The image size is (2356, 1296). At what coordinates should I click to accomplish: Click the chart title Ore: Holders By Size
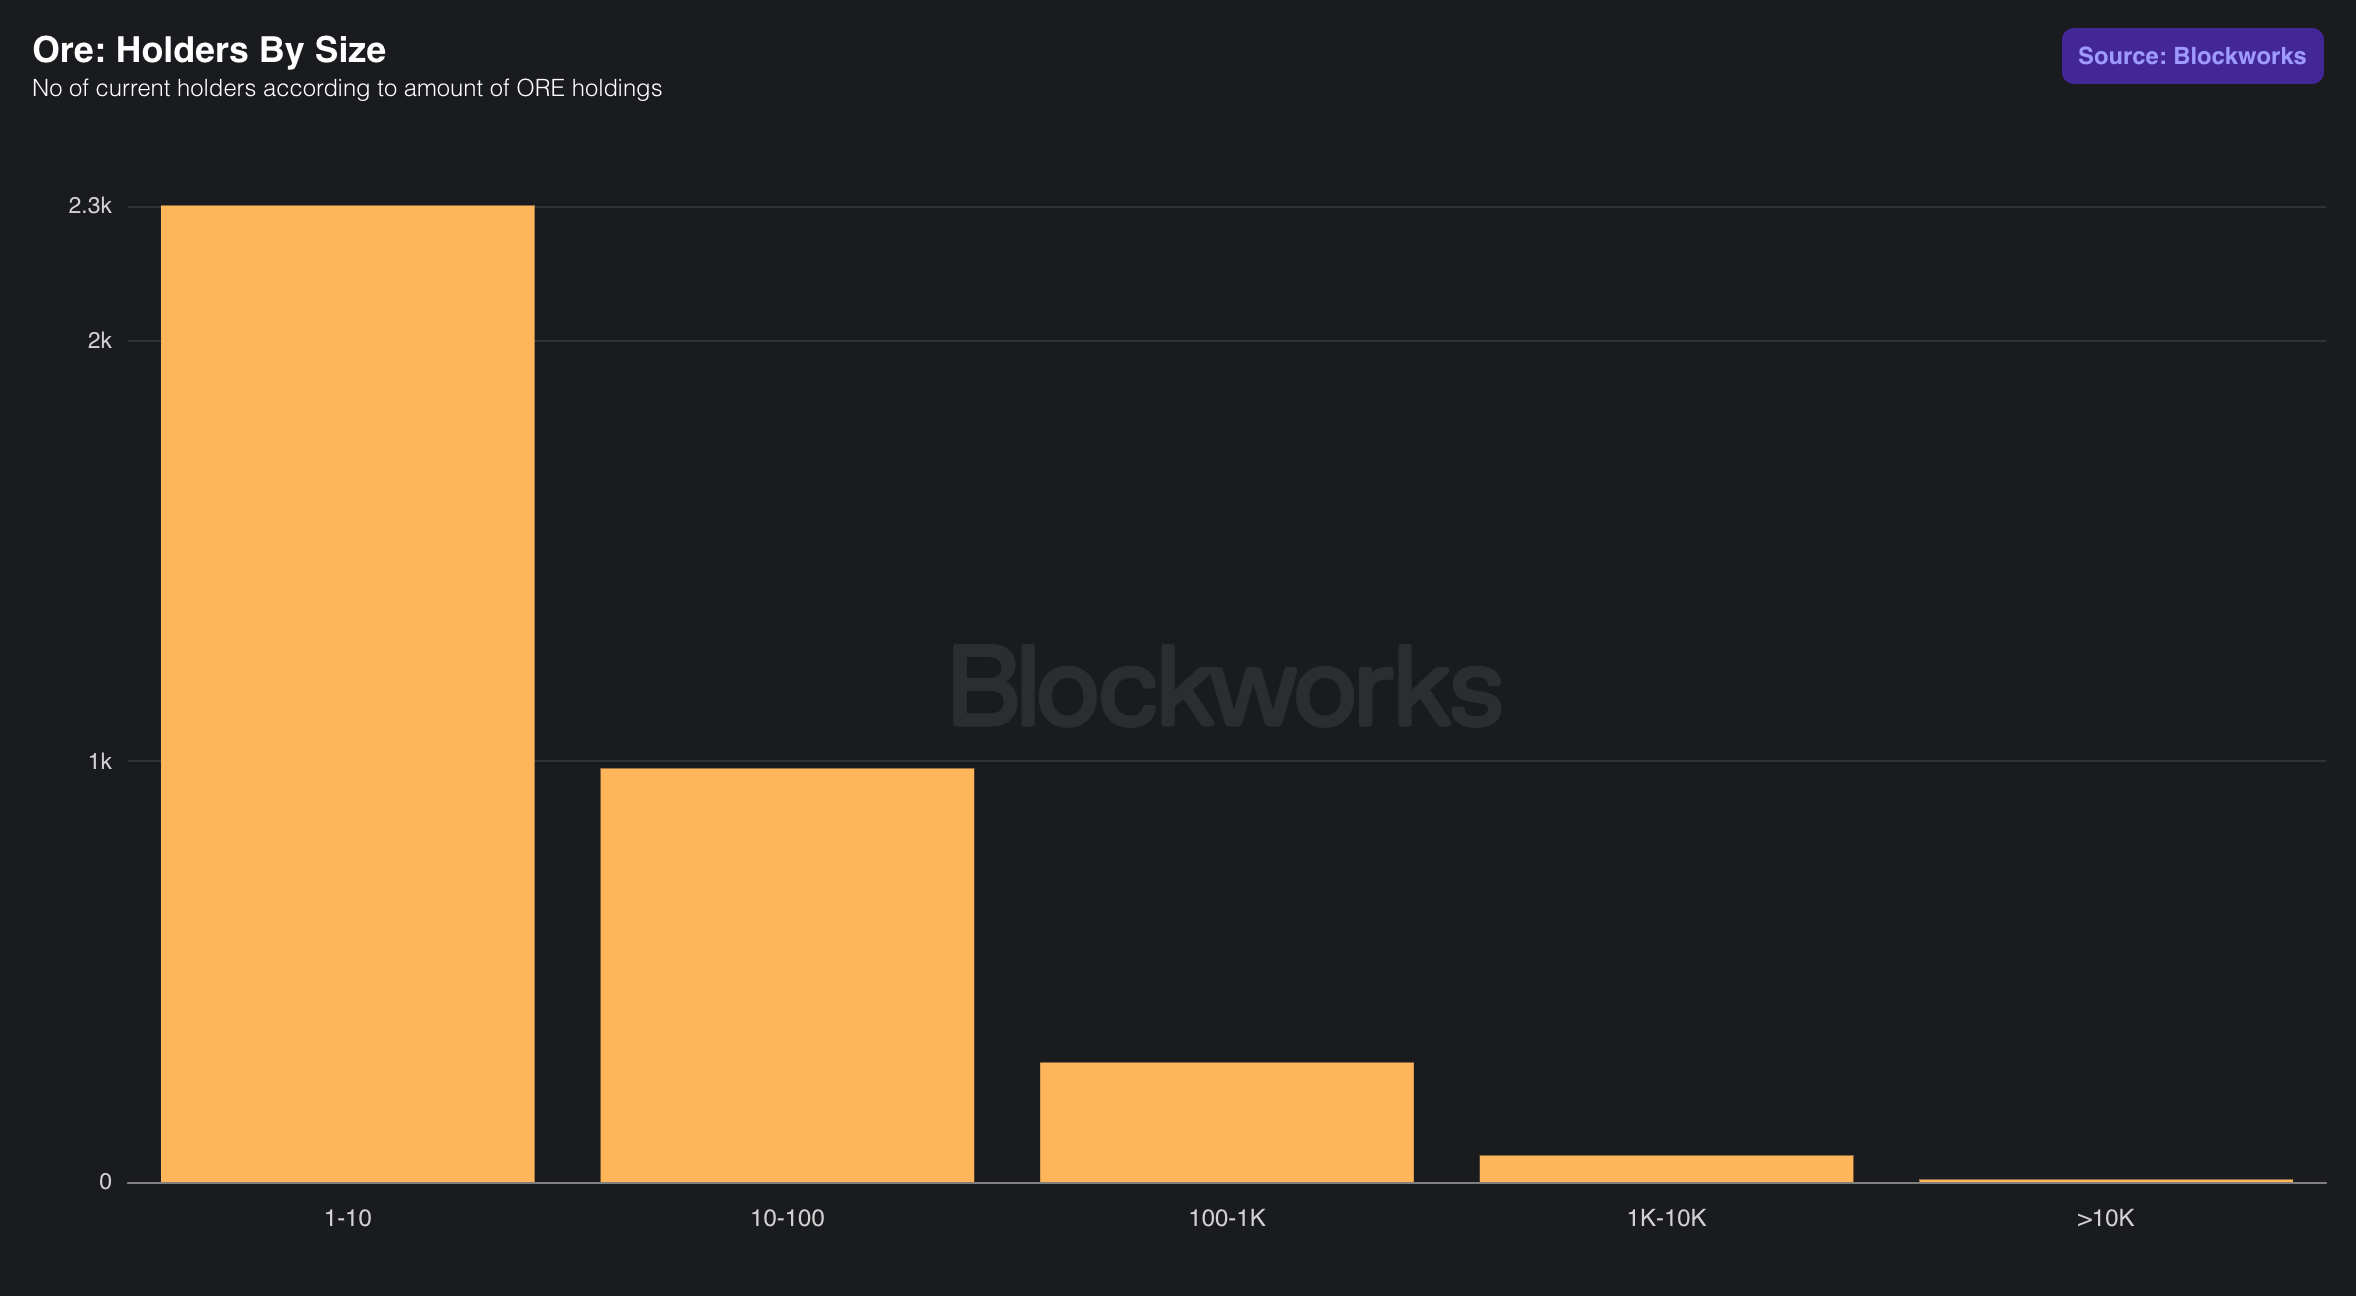tap(209, 50)
